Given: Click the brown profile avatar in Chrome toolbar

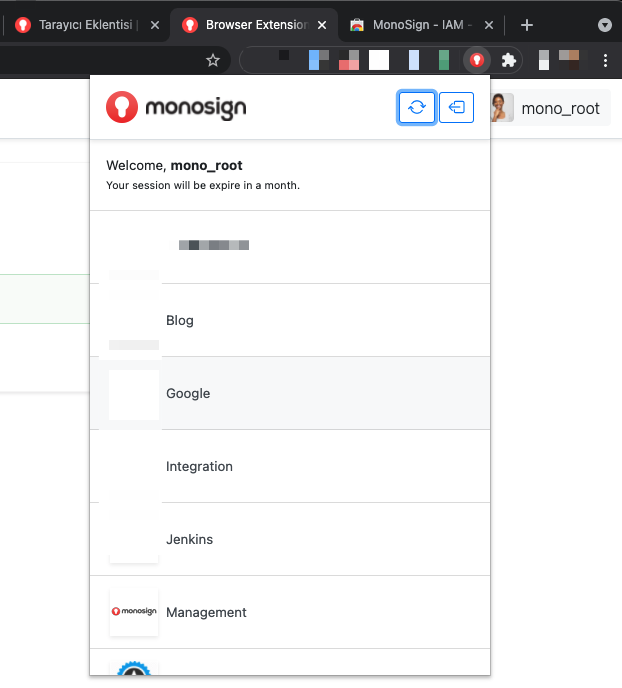Looking at the screenshot, I should pos(569,60).
